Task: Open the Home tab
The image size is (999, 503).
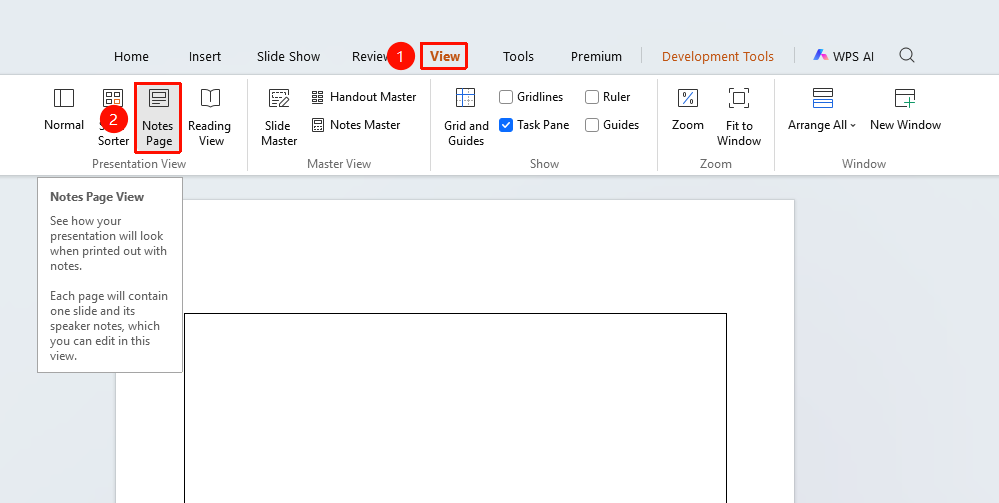Action: tap(131, 56)
